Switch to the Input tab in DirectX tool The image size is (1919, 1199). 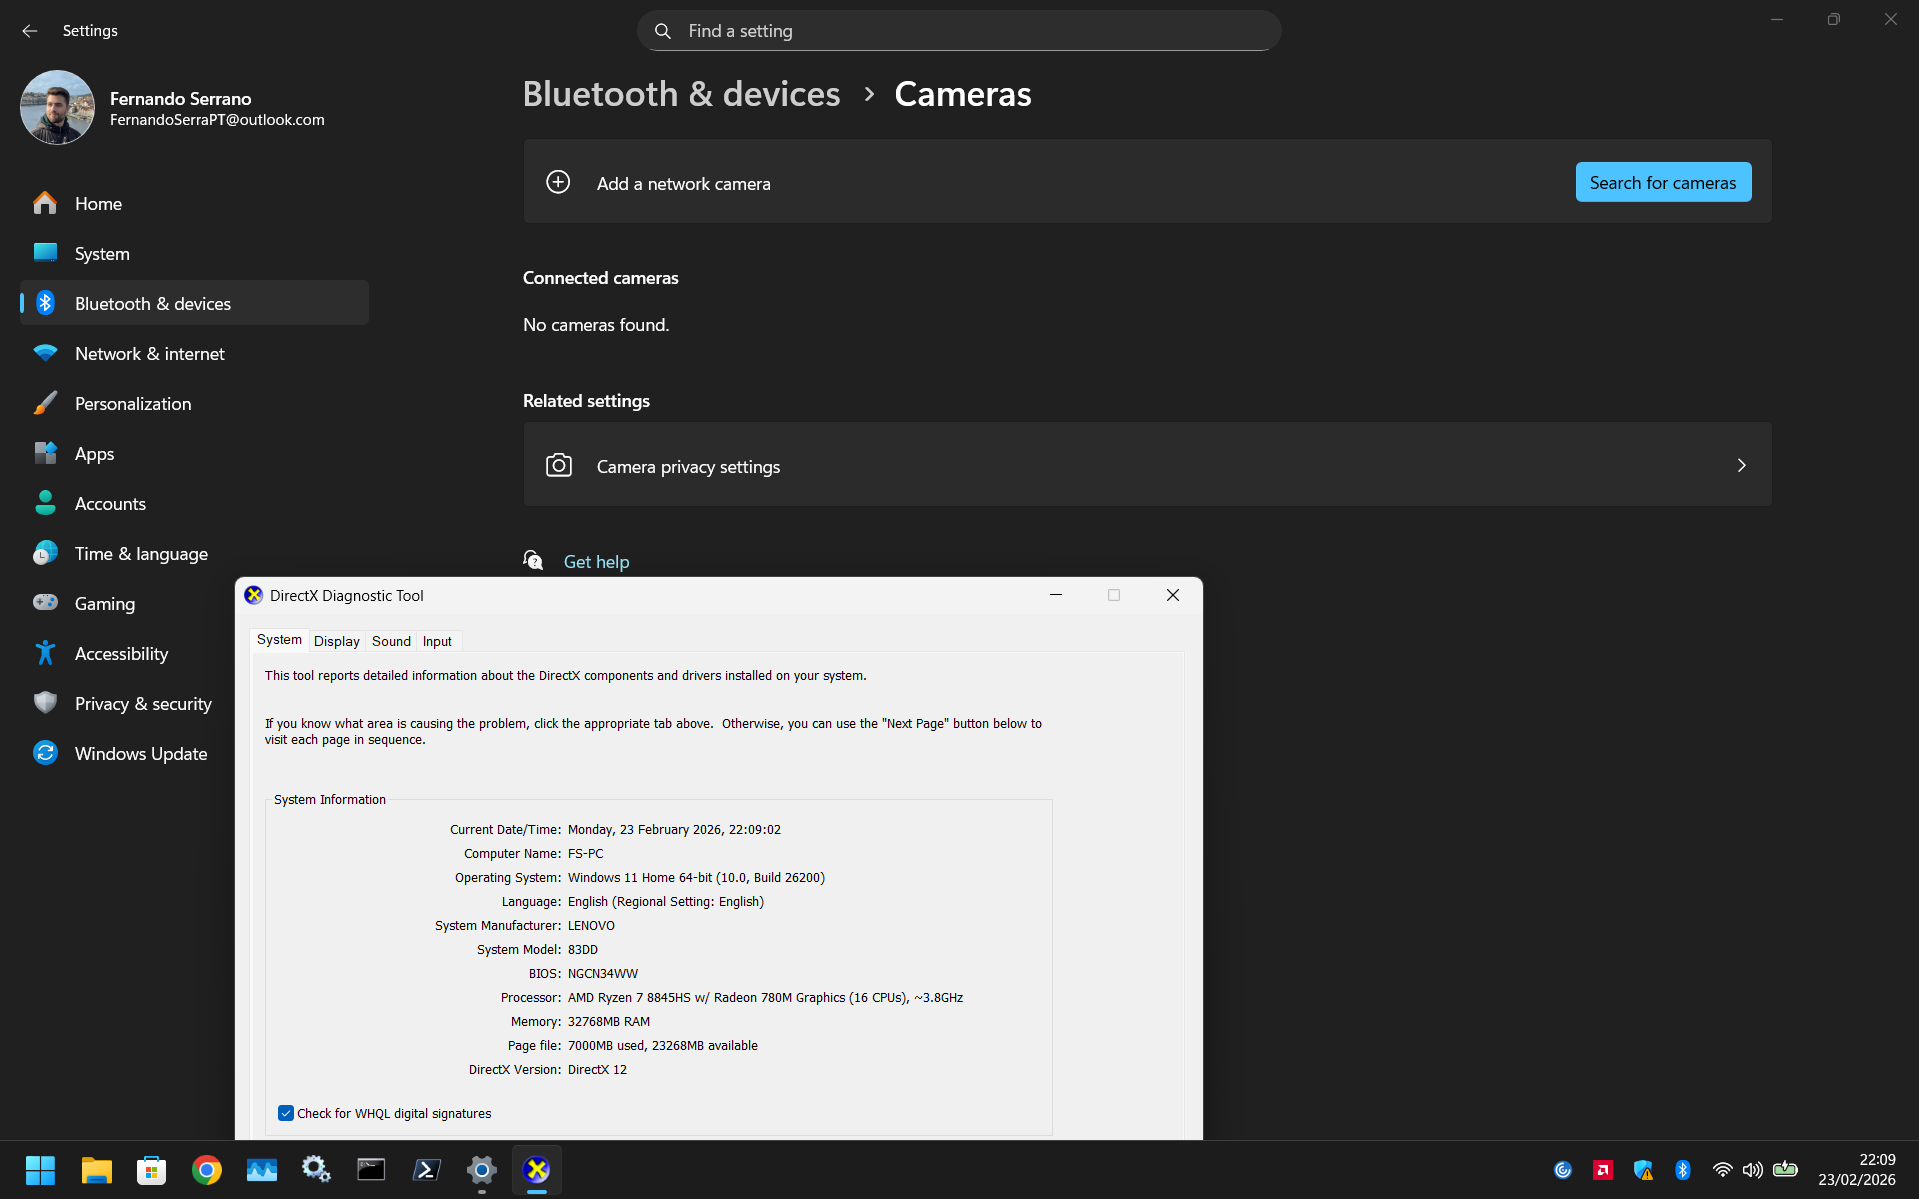tap(437, 641)
